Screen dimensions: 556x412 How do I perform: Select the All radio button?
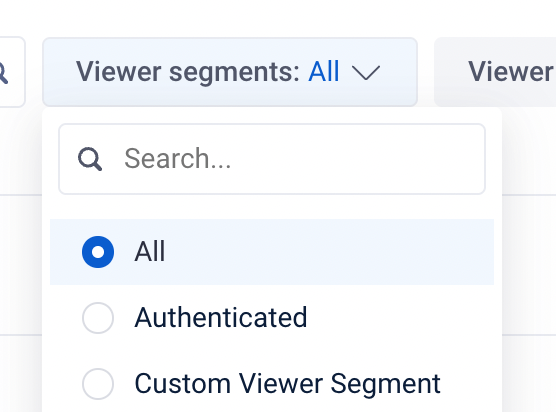point(98,252)
